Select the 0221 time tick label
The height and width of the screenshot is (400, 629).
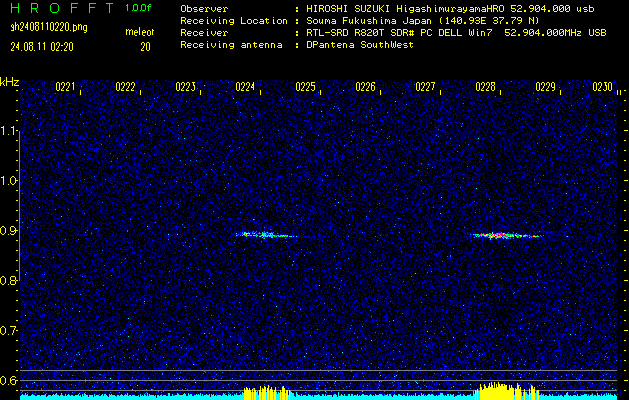[x=65, y=88]
